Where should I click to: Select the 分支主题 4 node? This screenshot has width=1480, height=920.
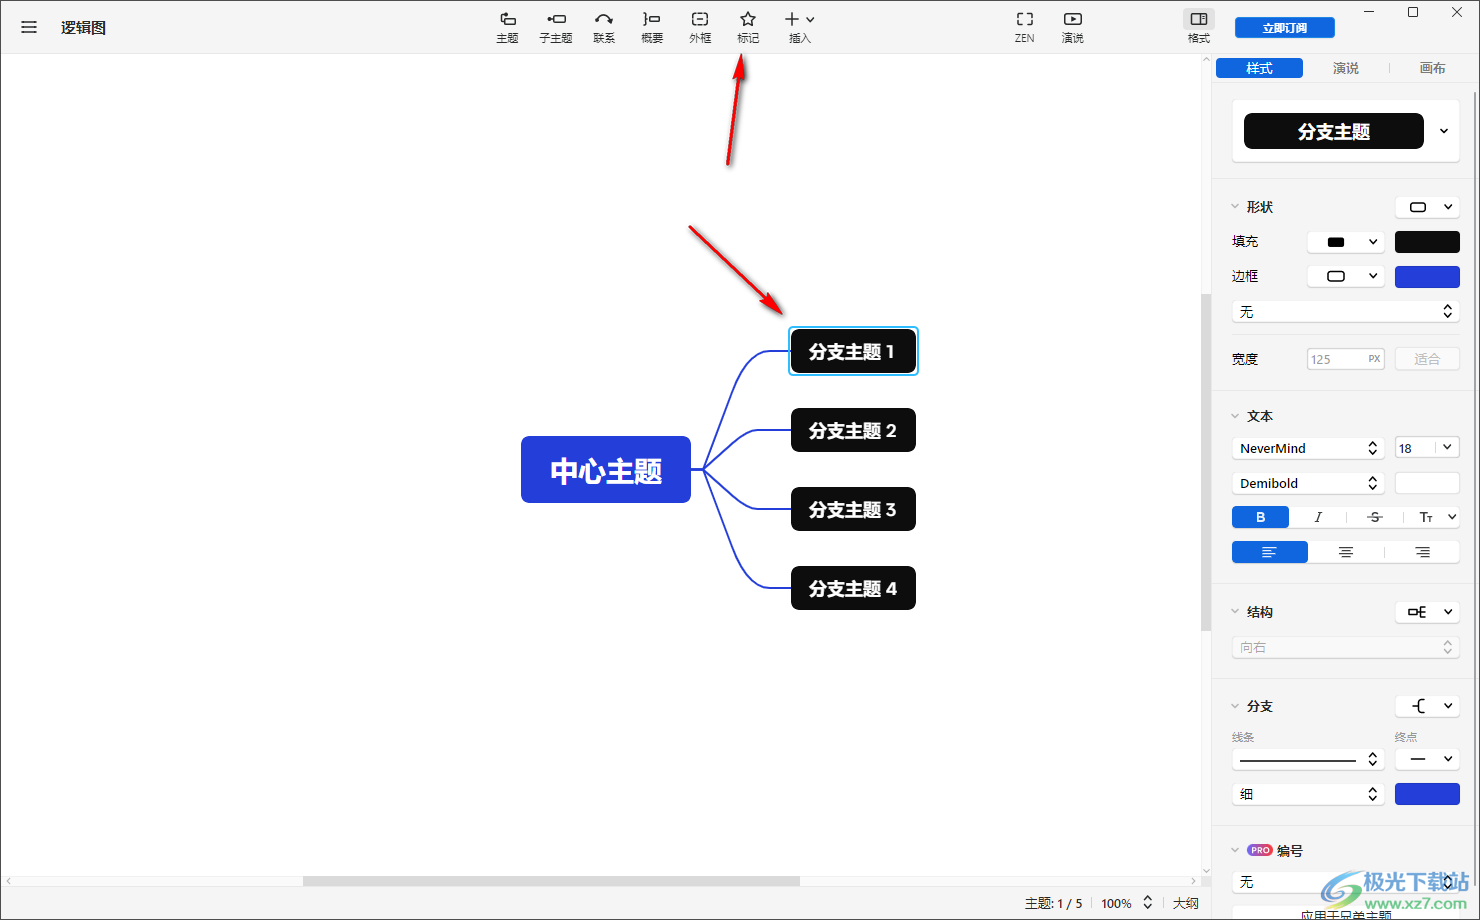(853, 588)
